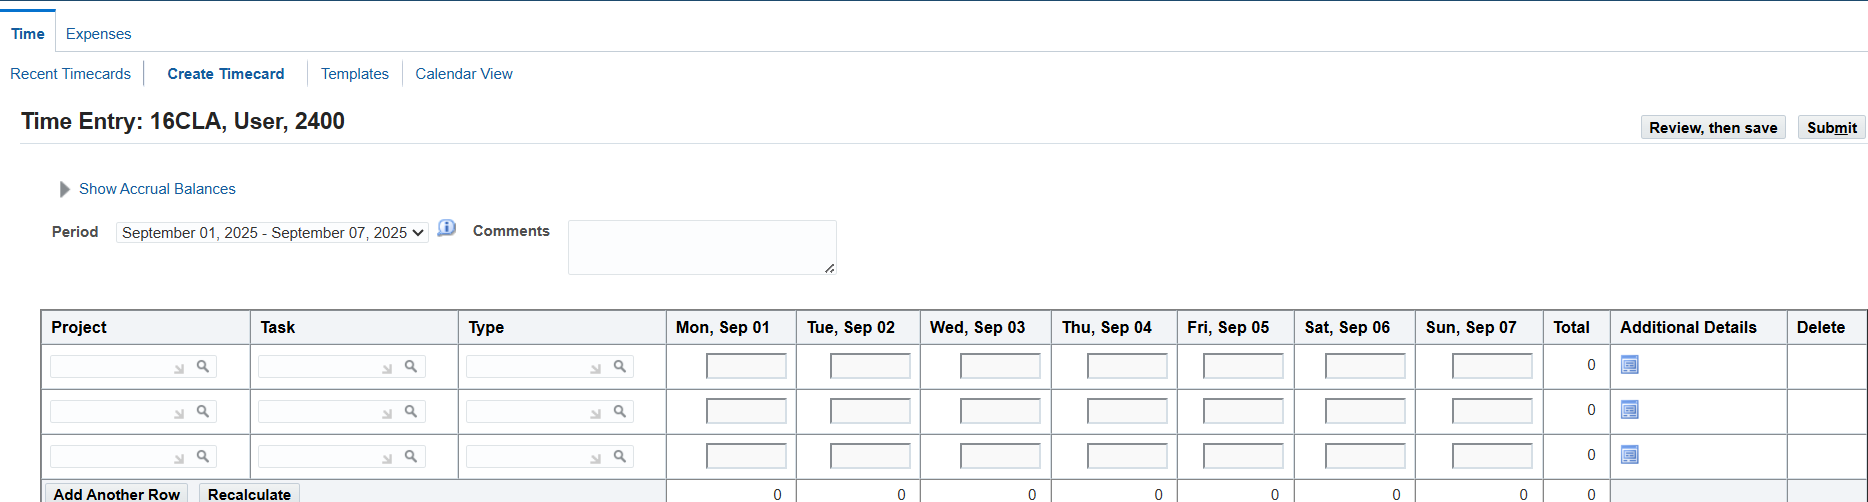Image resolution: width=1868 pixels, height=502 pixels.
Task: Expand Show Accrual Balances triangle
Action: [x=65, y=189]
